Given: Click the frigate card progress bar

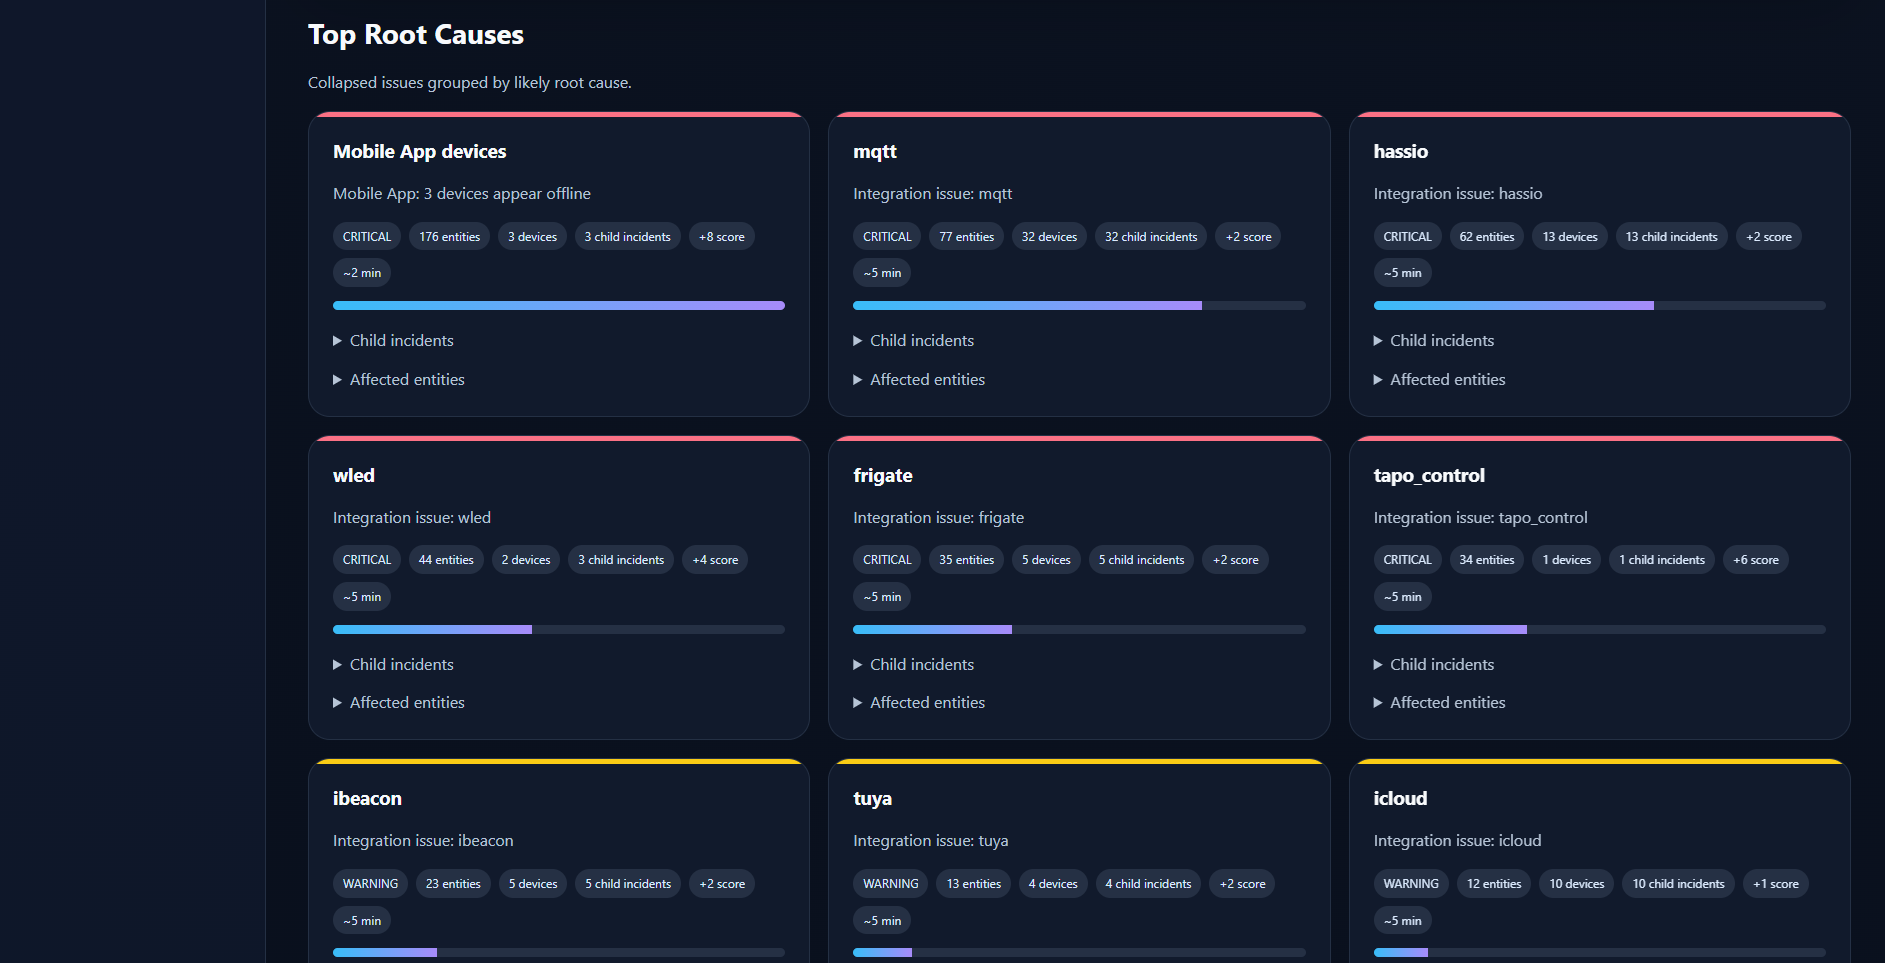Looking at the screenshot, I should pos(1079,630).
